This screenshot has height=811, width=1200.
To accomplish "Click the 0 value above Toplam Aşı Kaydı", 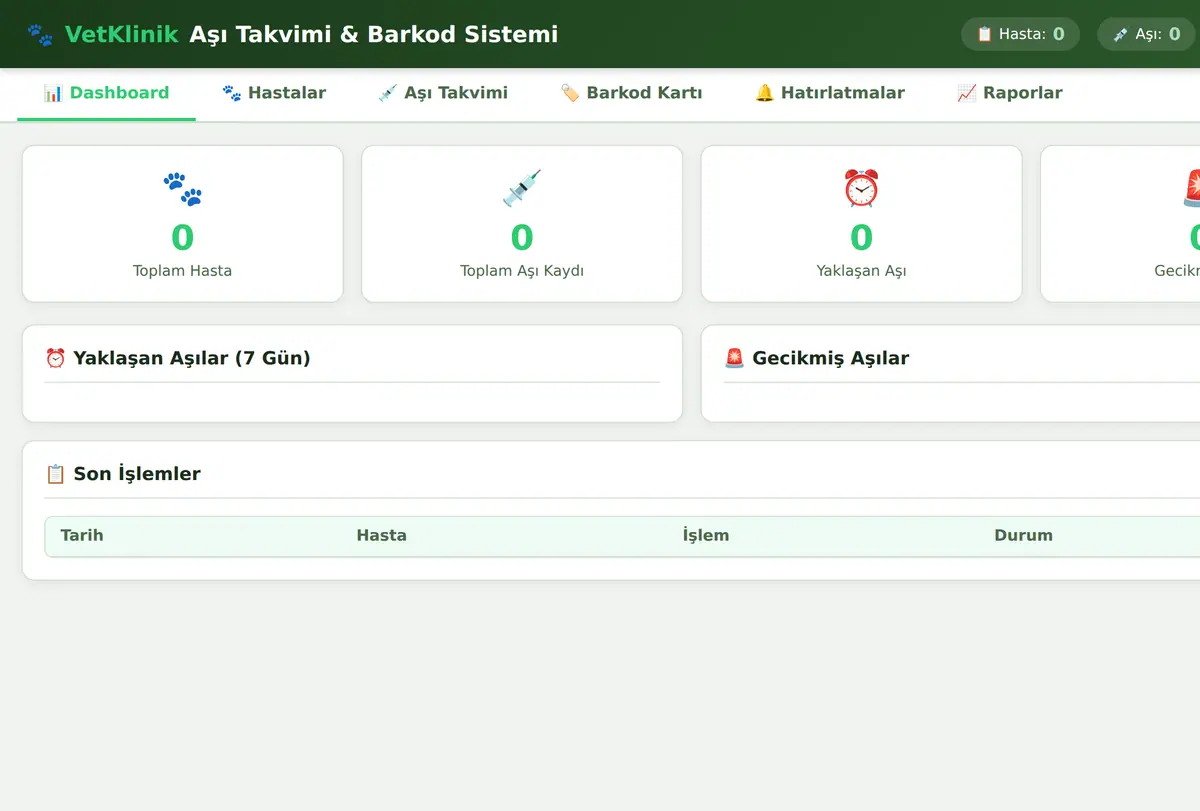I will pyautogui.click(x=522, y=238).
